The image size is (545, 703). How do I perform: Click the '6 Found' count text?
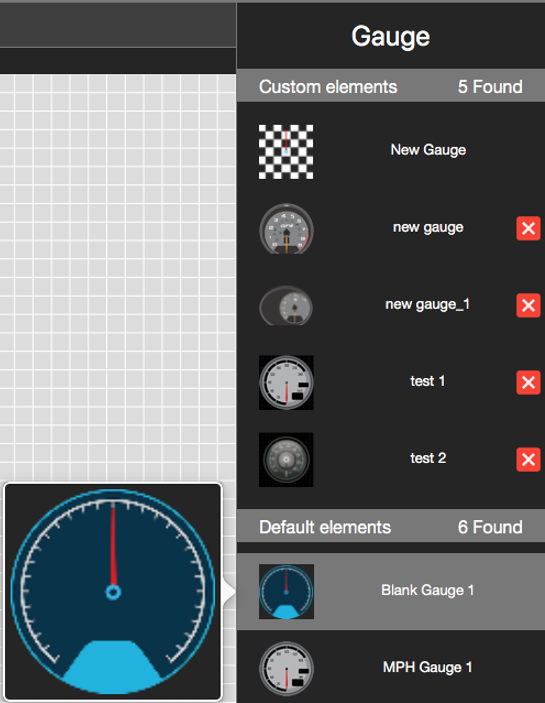490,527
